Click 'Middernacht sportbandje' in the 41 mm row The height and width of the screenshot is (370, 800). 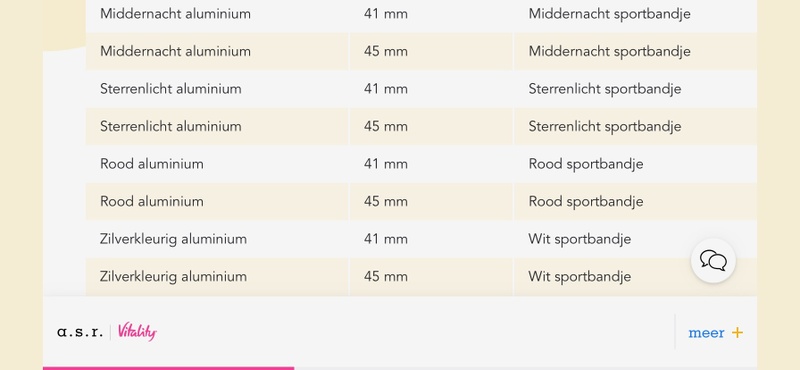pyautogui.click(x=609, y=14)
